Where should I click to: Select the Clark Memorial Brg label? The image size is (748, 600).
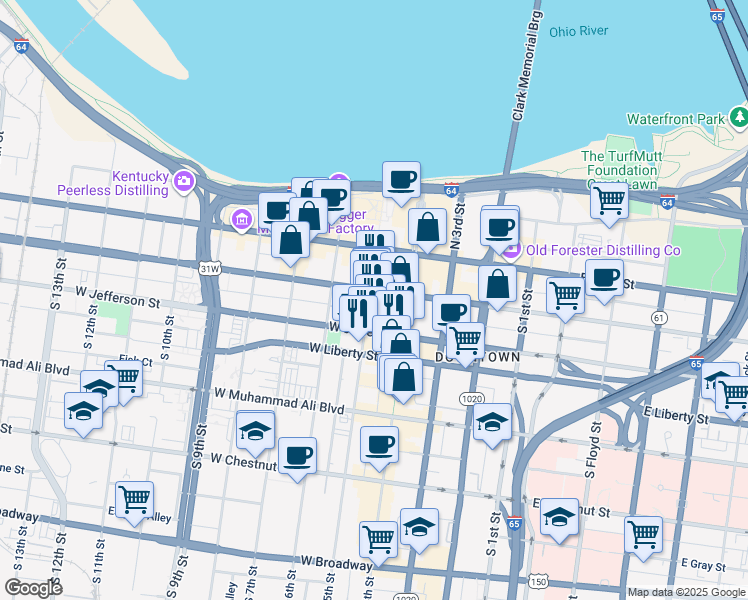[x=527, y=65]
